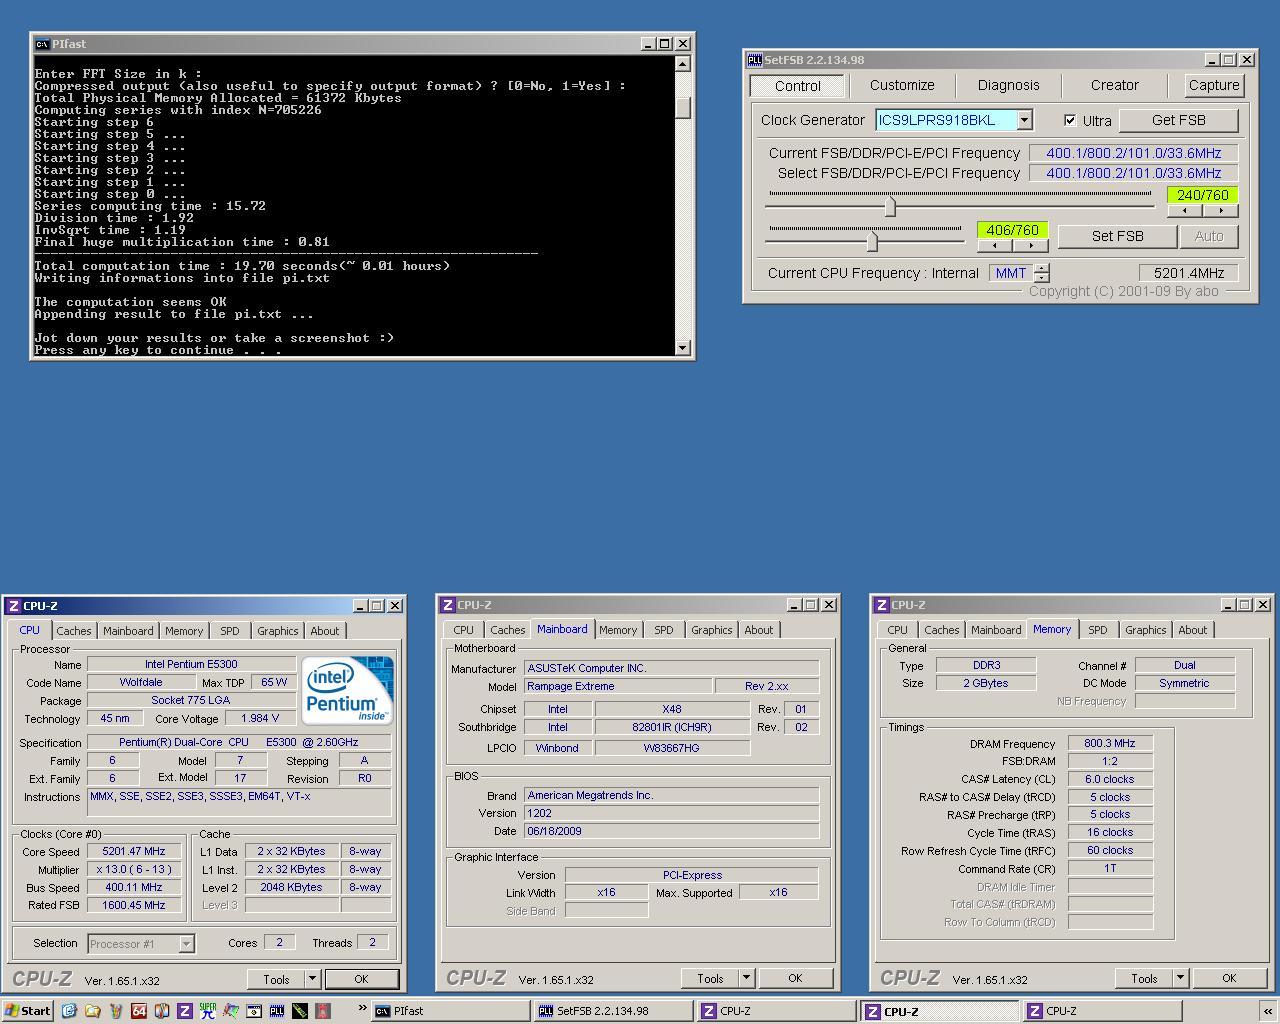Click the PIfast console scroll down arrow
This screenshot has height=1024, width=1280.
coord(683,348)
